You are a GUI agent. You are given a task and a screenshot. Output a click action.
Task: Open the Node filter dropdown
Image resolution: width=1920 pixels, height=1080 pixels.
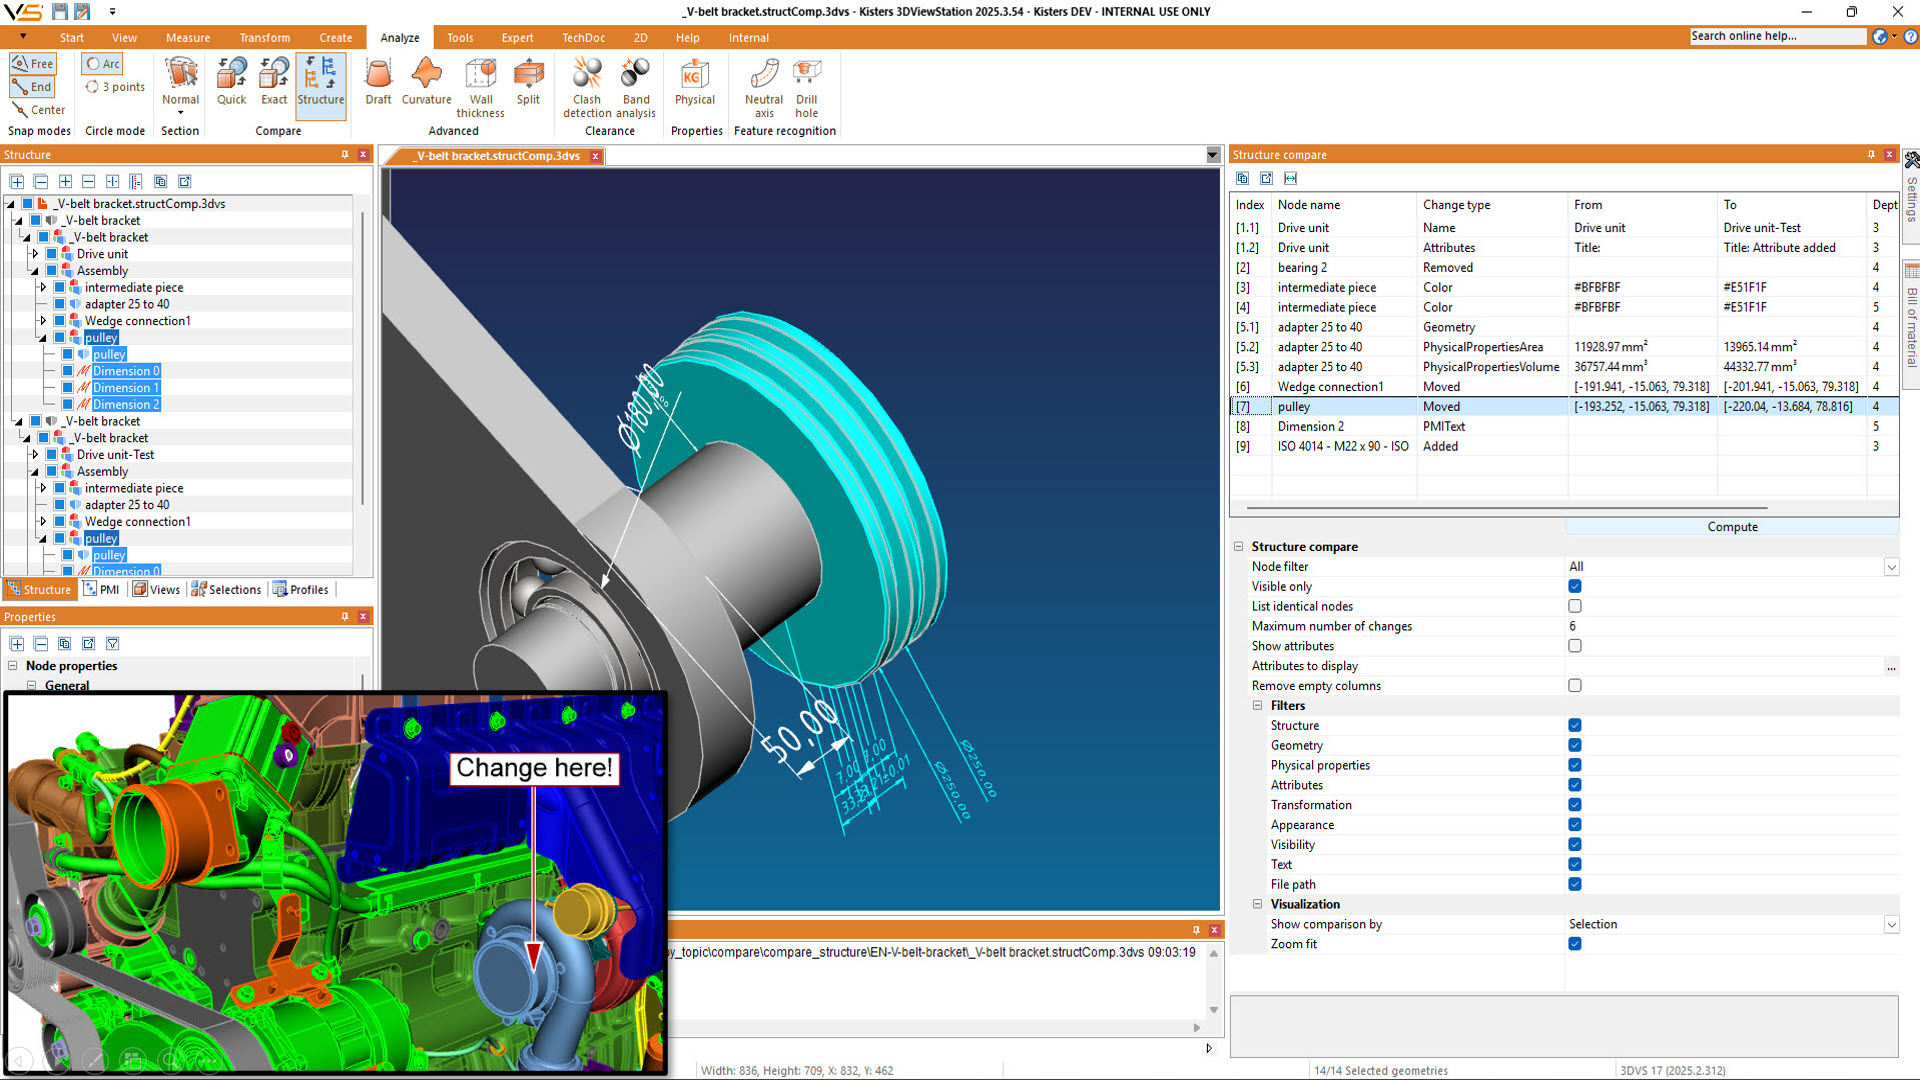1891,567
